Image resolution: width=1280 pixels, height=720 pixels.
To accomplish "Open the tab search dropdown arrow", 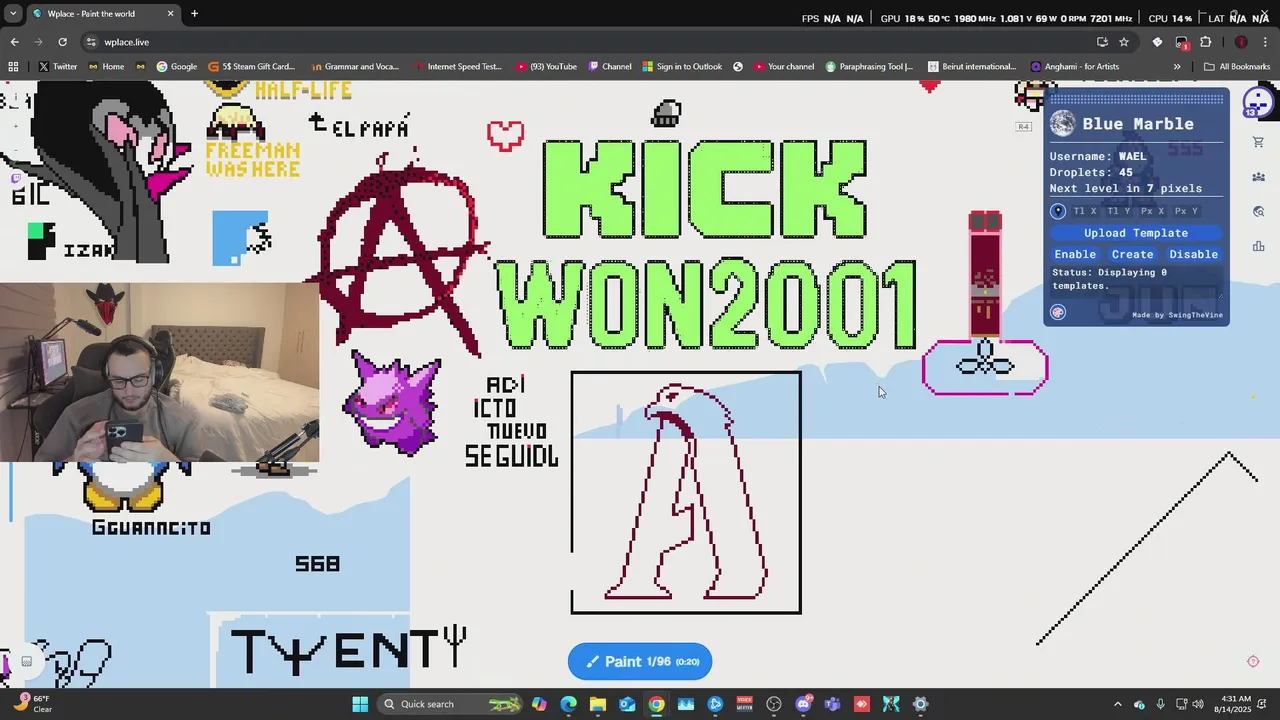I will (x=13, y=14).
